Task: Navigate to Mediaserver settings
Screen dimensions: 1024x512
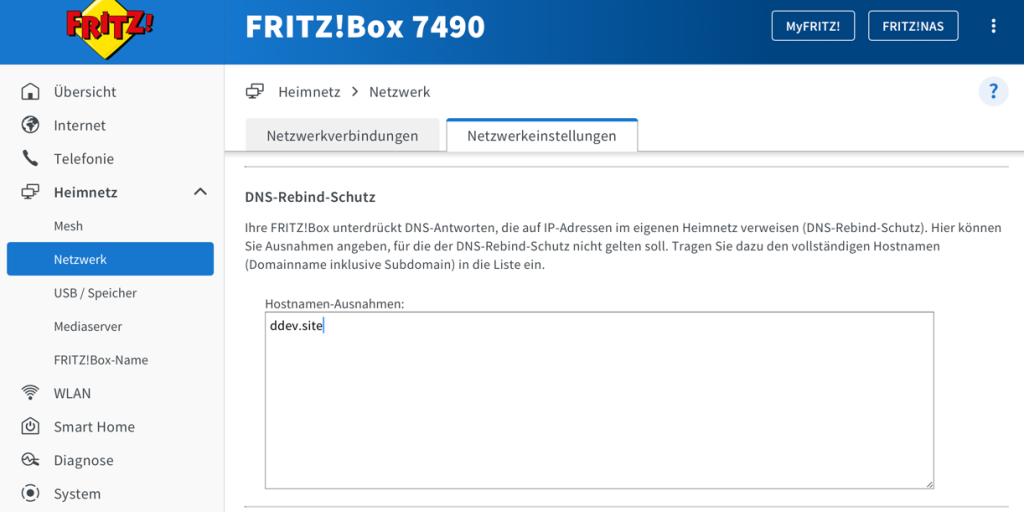Action: (x=87, y=326)
